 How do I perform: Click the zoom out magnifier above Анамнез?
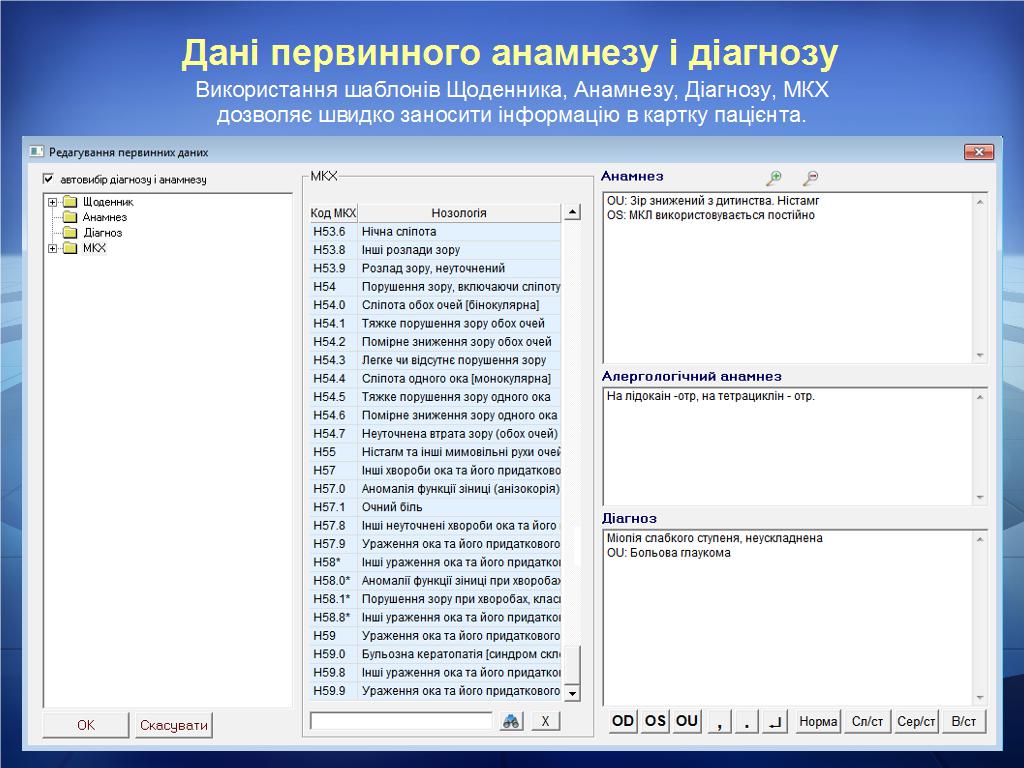click(810, 178)
